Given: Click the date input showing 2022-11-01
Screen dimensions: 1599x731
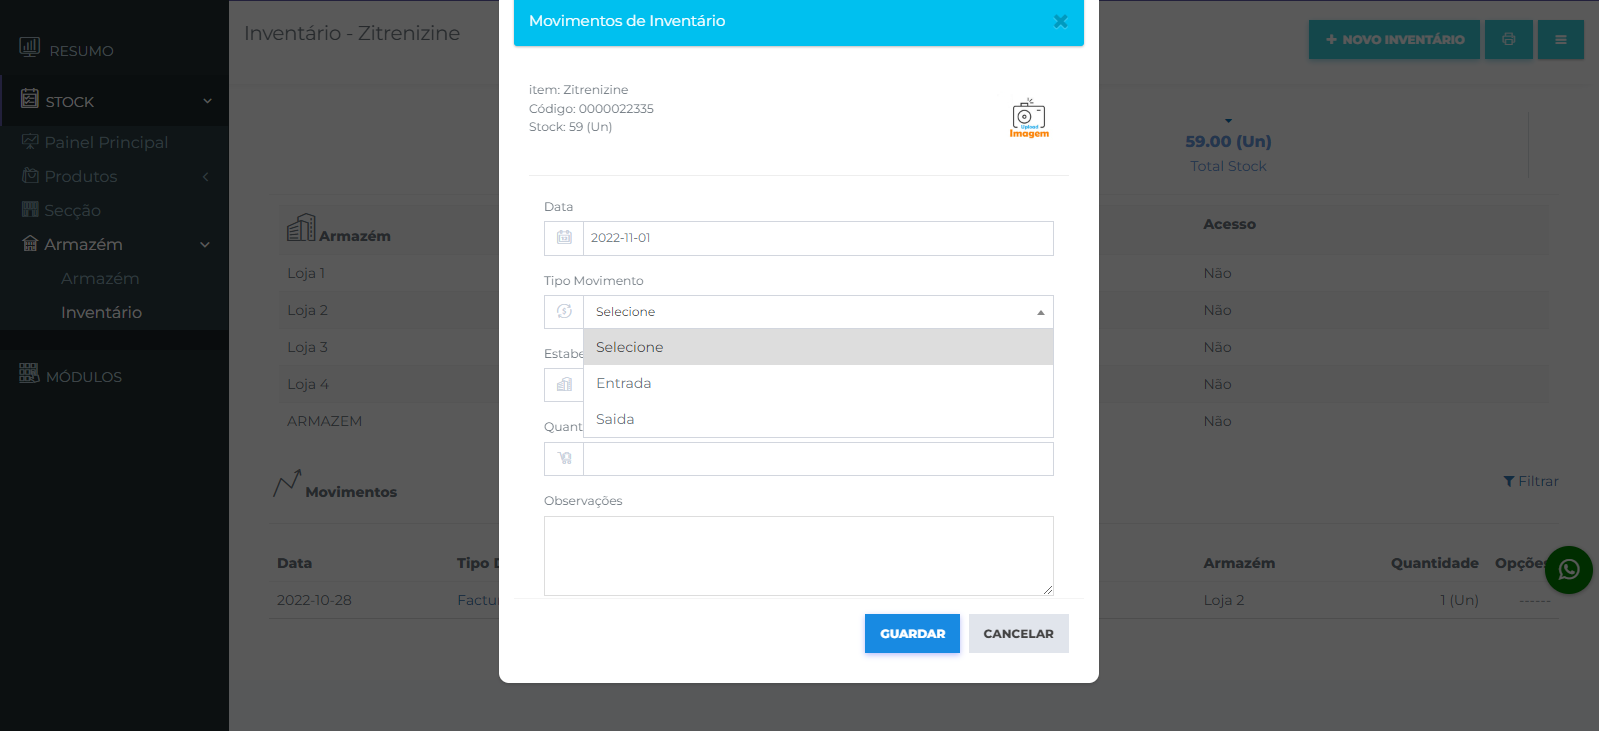Looking at the screenshot, I should 818,238.
